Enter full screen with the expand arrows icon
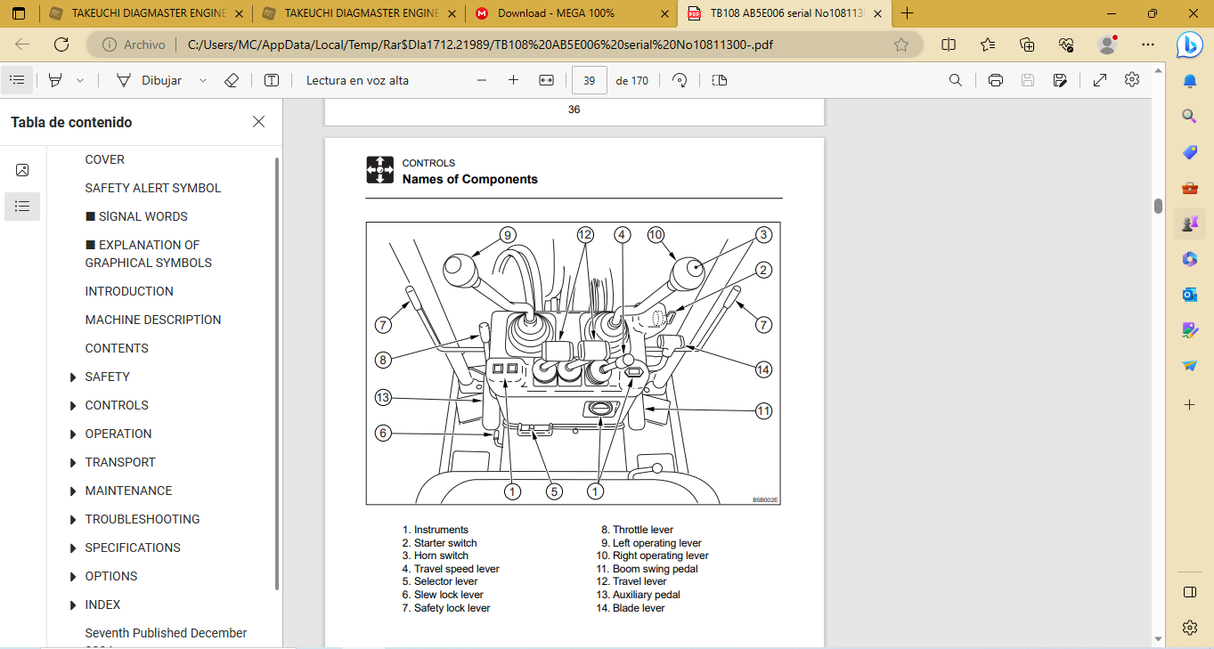This screenshot has height=649, width=1214. coord(1100,80)
